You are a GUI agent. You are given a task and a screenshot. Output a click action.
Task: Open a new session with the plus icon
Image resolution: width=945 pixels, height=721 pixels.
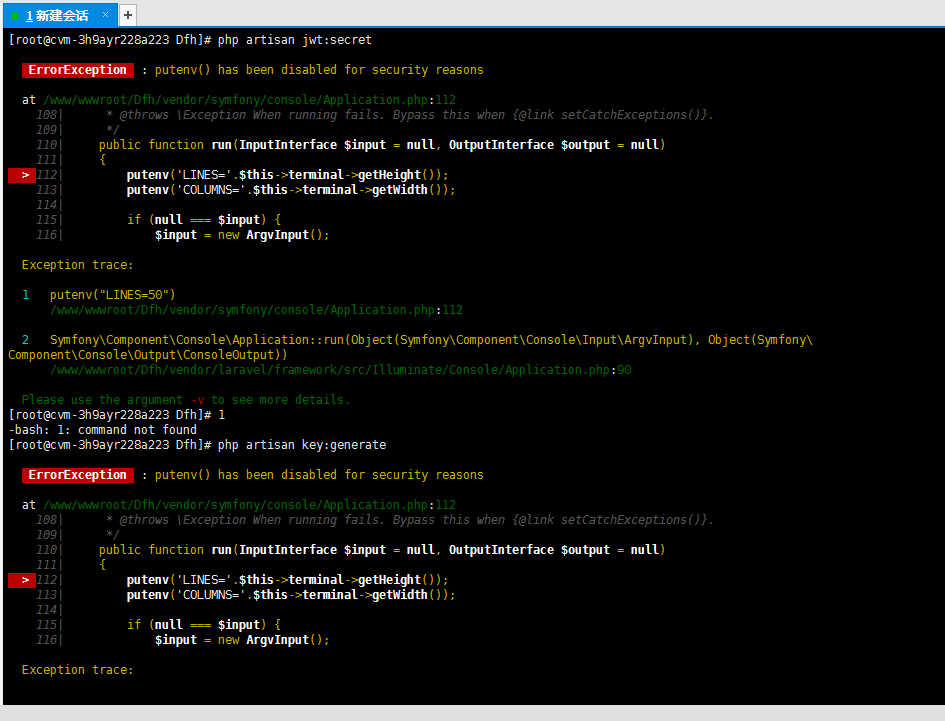tap(127, 15)
